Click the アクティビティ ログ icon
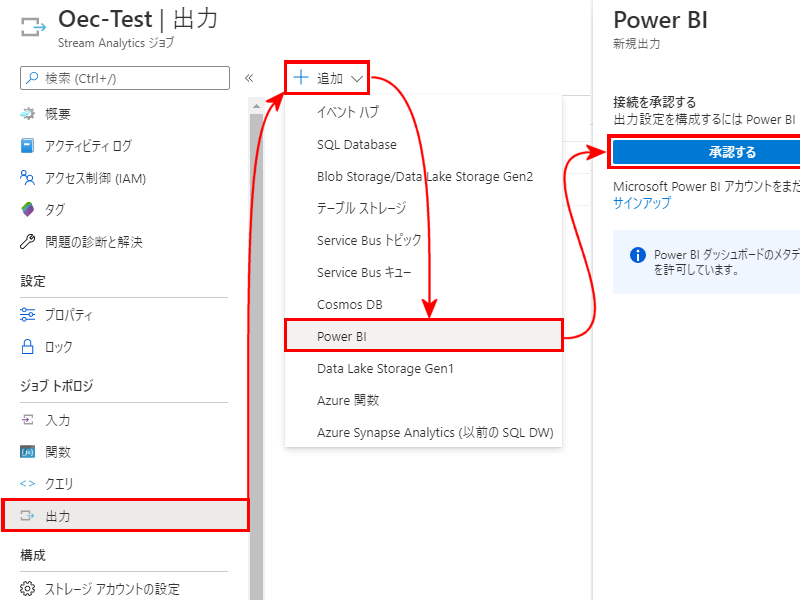Screen dimensions: 800x600 pos(28,146)
